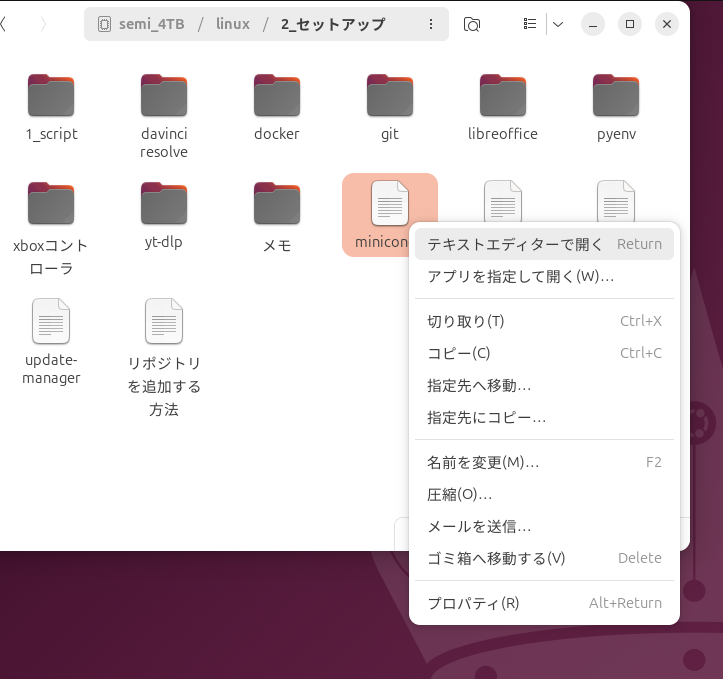Maximize the file manager window
This screenshot has height=679, width=723.
[x=630, y=24]
